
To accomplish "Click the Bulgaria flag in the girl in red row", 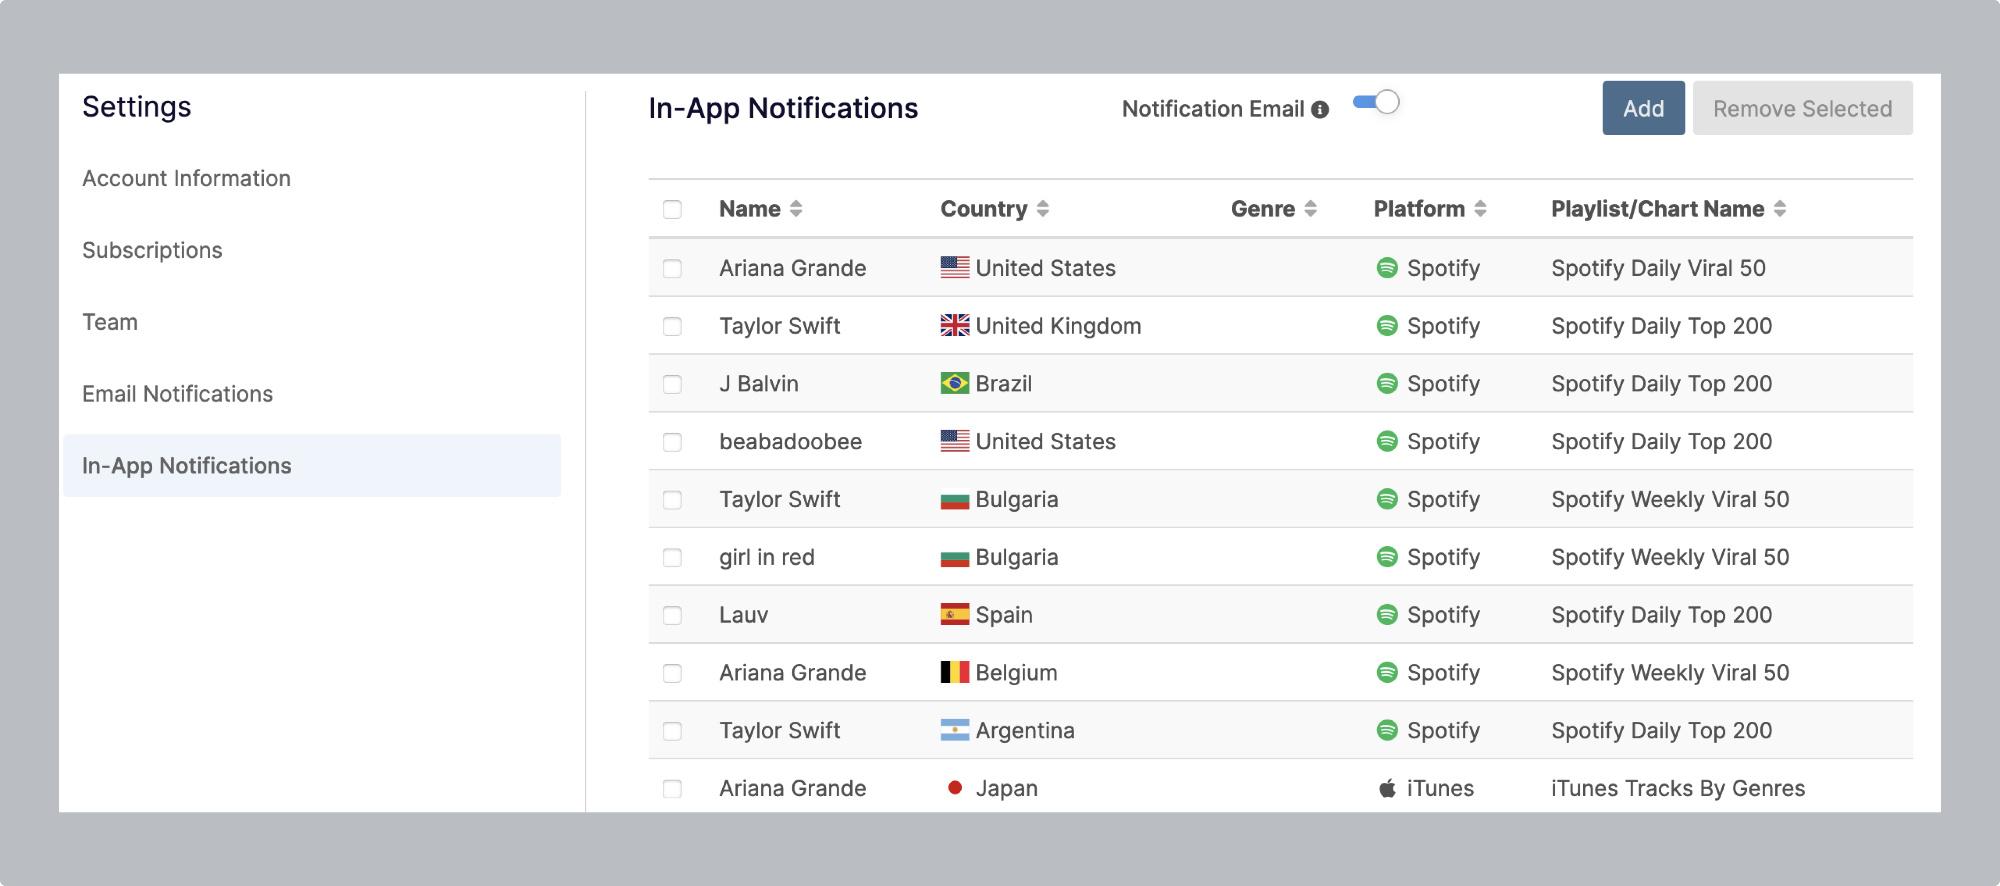I will click(955, 557).
